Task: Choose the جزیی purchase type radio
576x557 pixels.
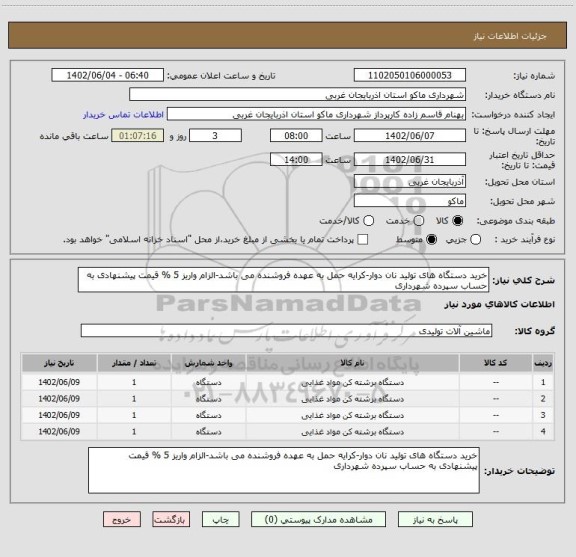Action: (x=475, y=240)
